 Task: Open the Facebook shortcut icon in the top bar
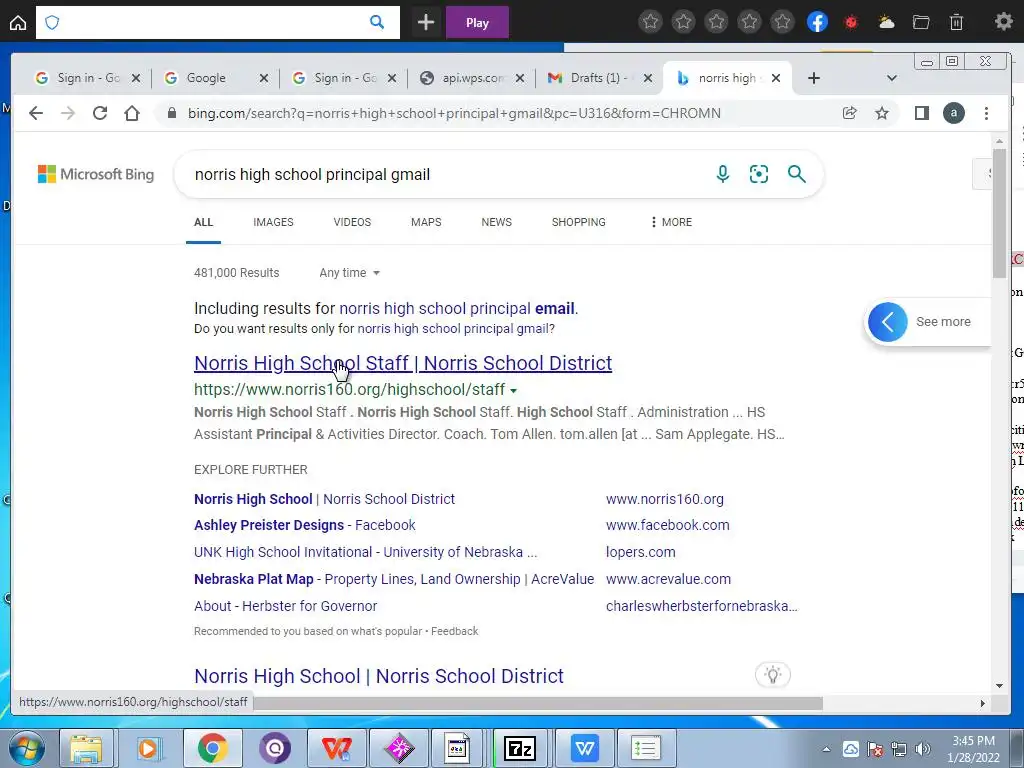click(817, 22)
